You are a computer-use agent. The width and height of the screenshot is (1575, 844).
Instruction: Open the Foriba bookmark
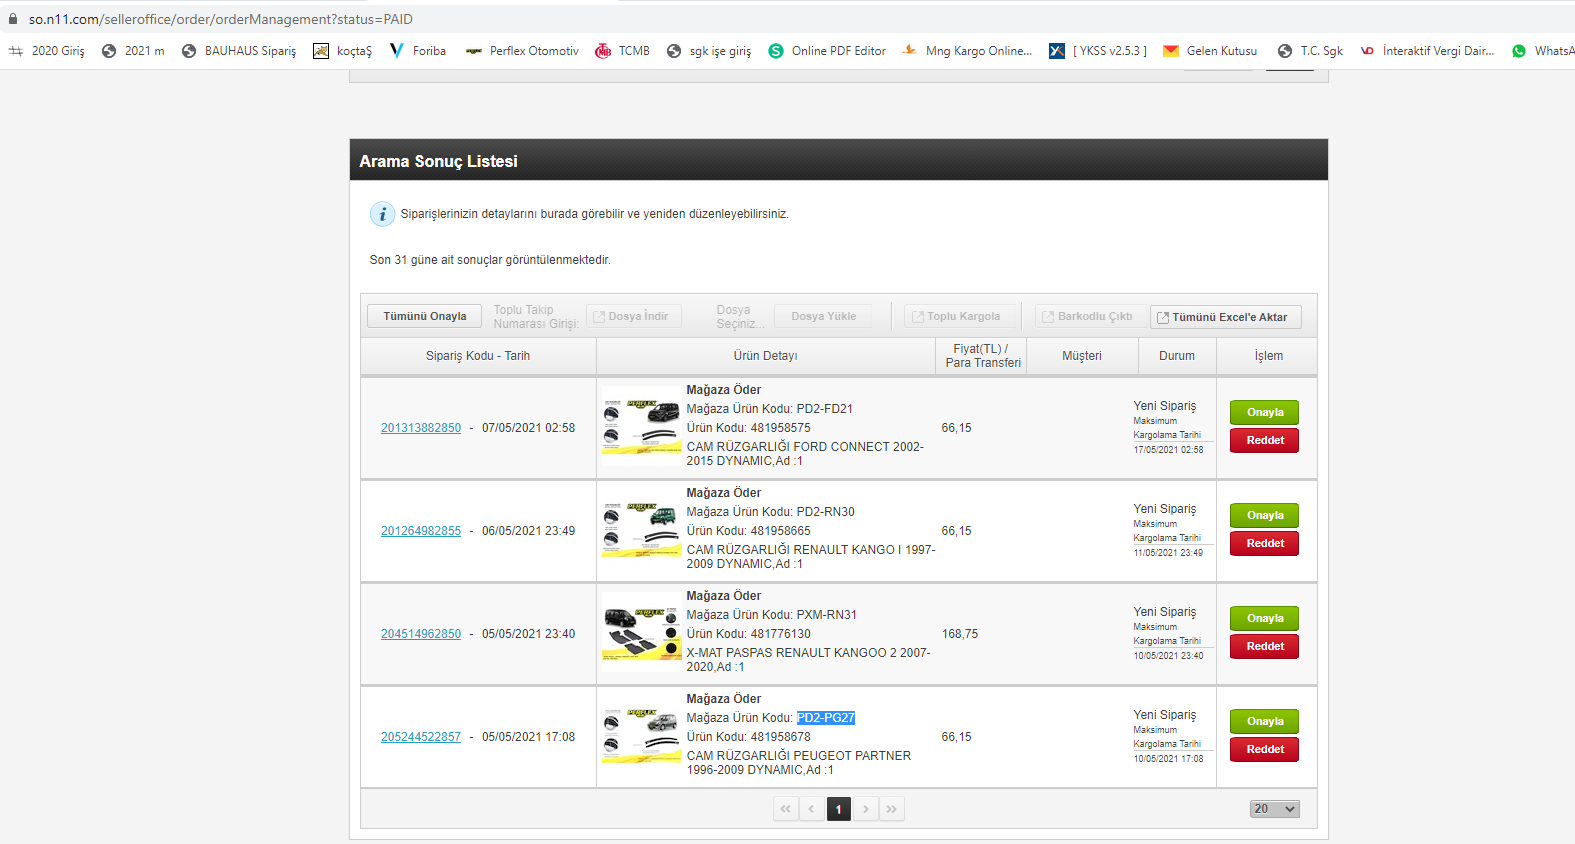click(x=418, y=51)
